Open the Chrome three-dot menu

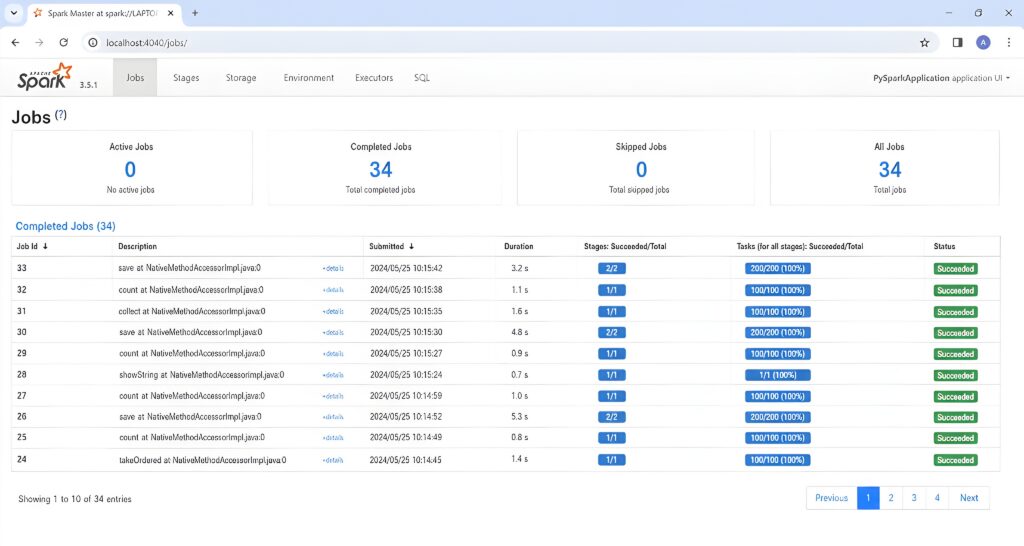(1009, 42)
